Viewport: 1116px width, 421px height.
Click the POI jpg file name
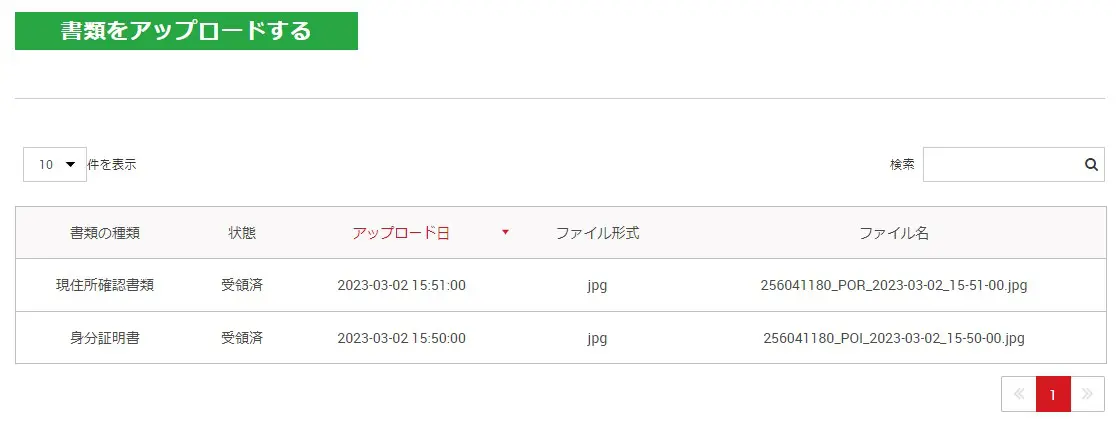[894, 338]
